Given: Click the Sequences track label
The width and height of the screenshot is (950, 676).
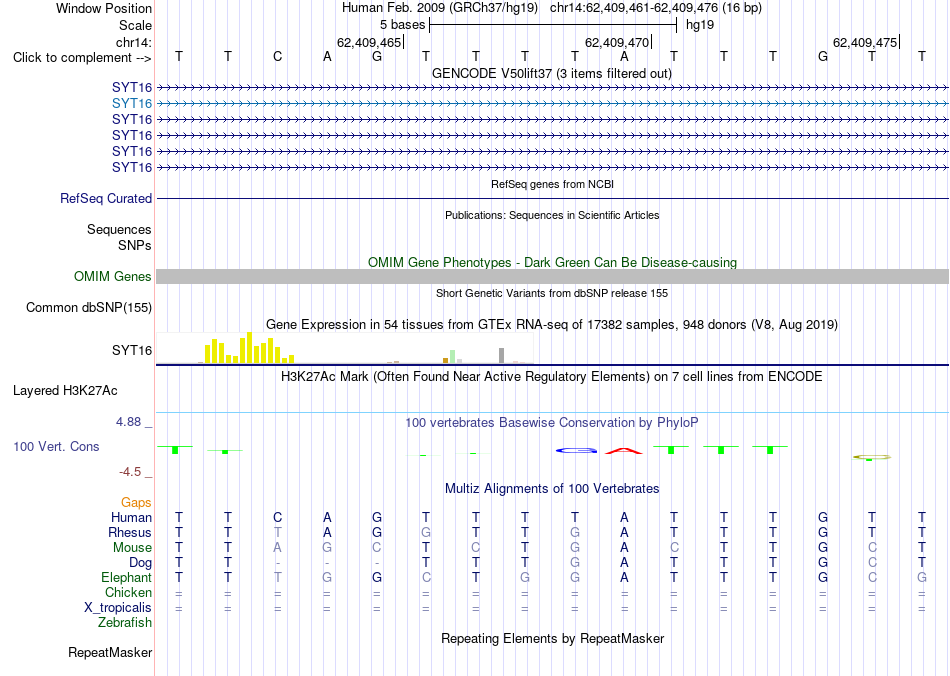Looking at the screenshot, I should click(119, 230).
